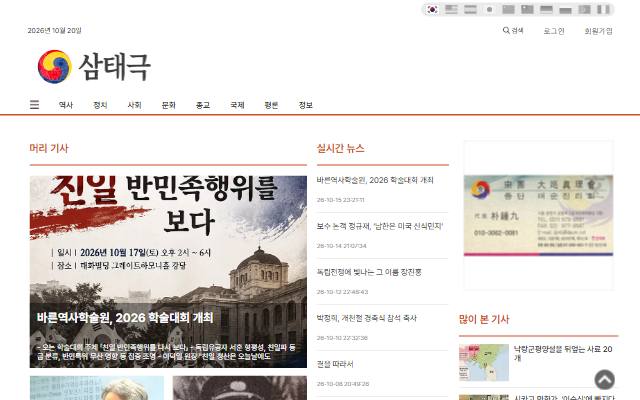Click the 삼태극 taegeuk logo

click(94, 67)
